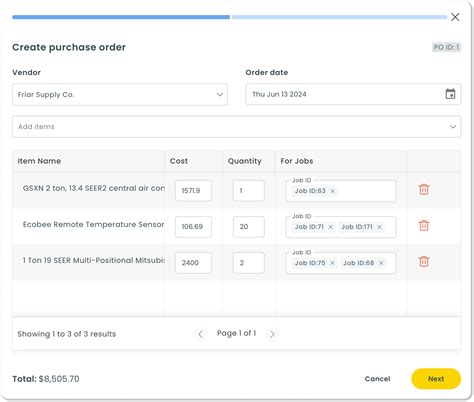Screen dimensions: 474x402
Task: Remove Job ID:68 tag
Action: pos(381,263)
